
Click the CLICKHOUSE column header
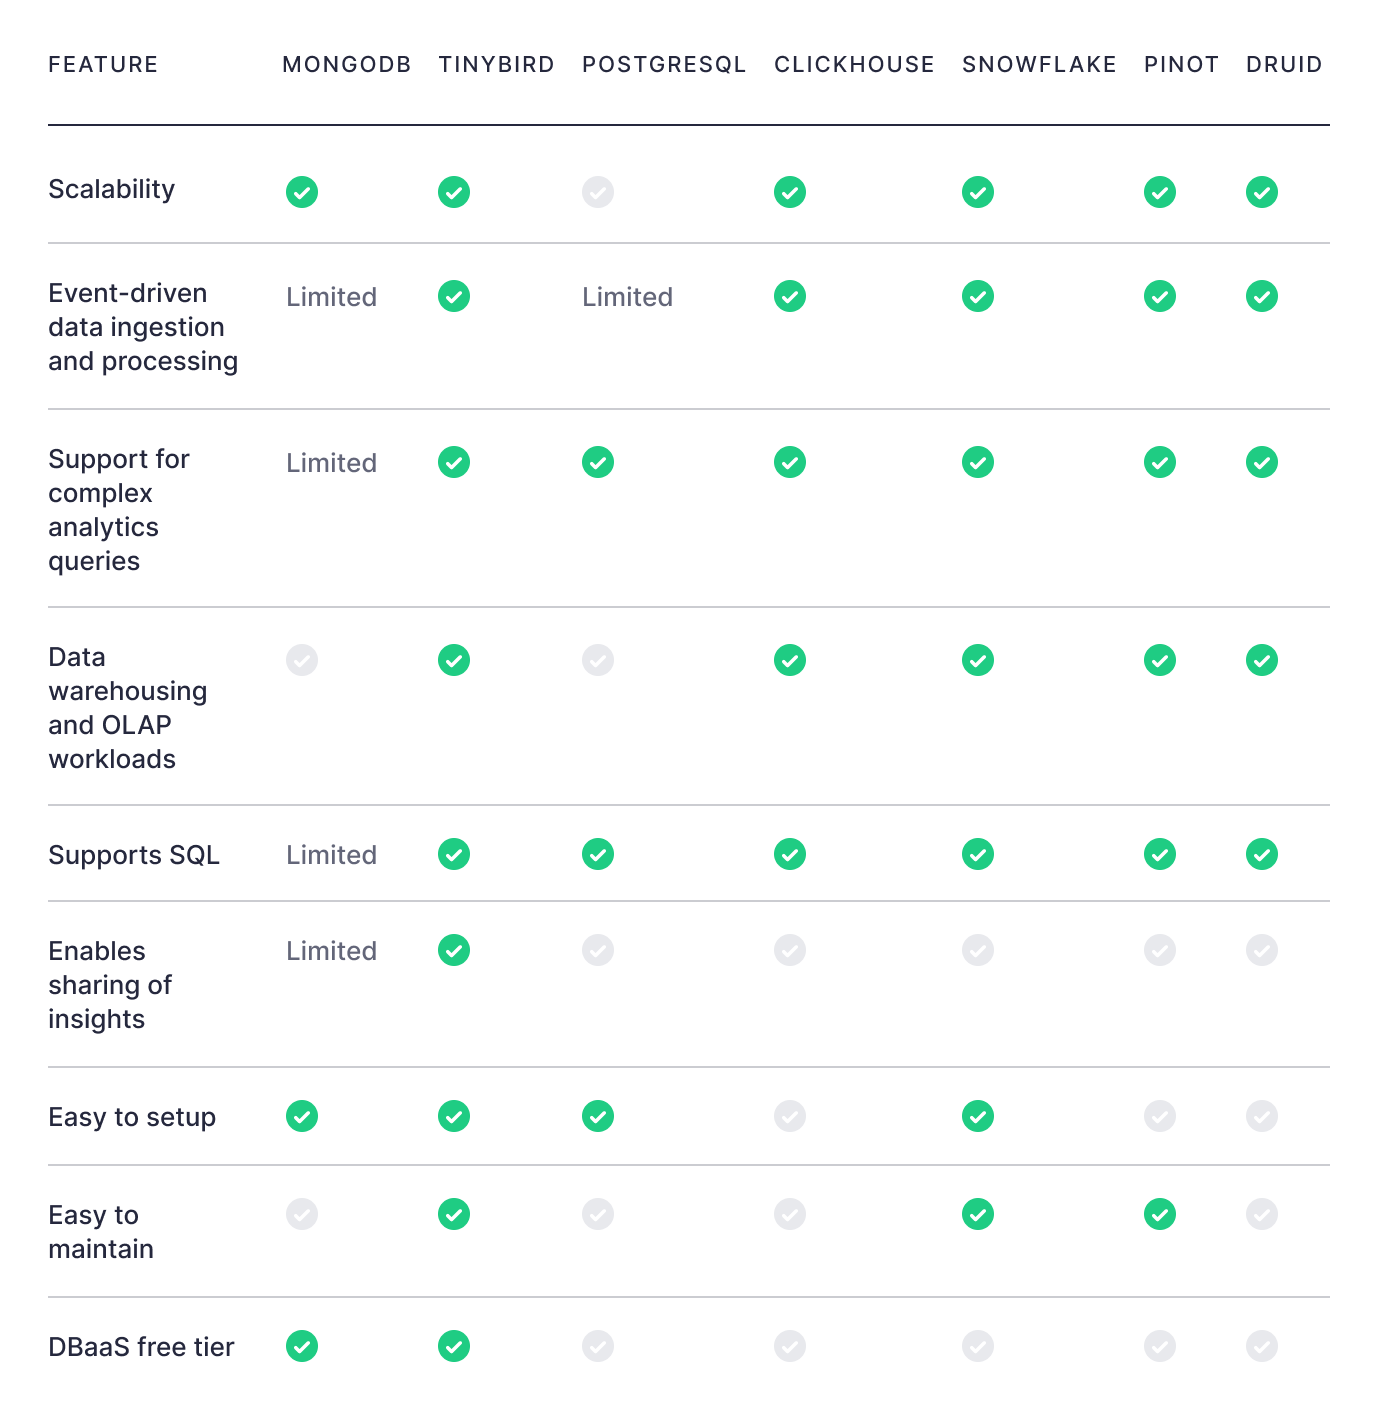point(854,65)
